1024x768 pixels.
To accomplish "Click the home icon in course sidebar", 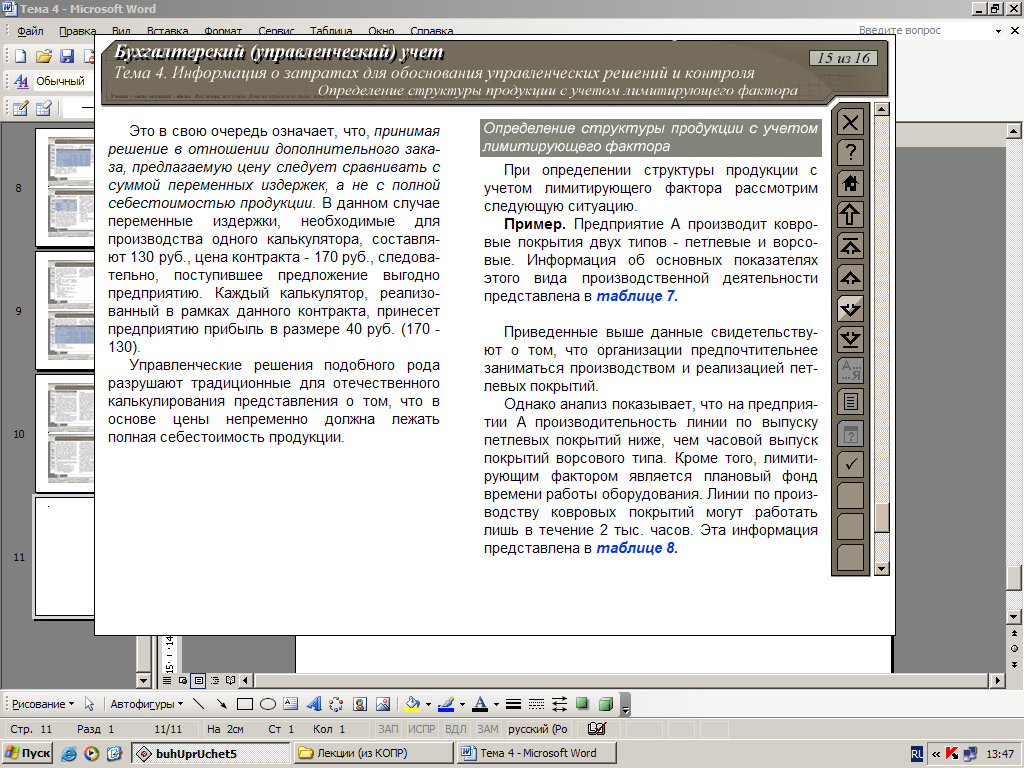I will point(850,184).
